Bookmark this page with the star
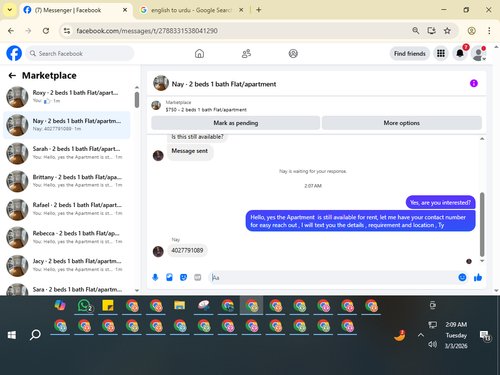Image resolution: width=500 pixels, height=375 pixels. (x=447, y=31)
